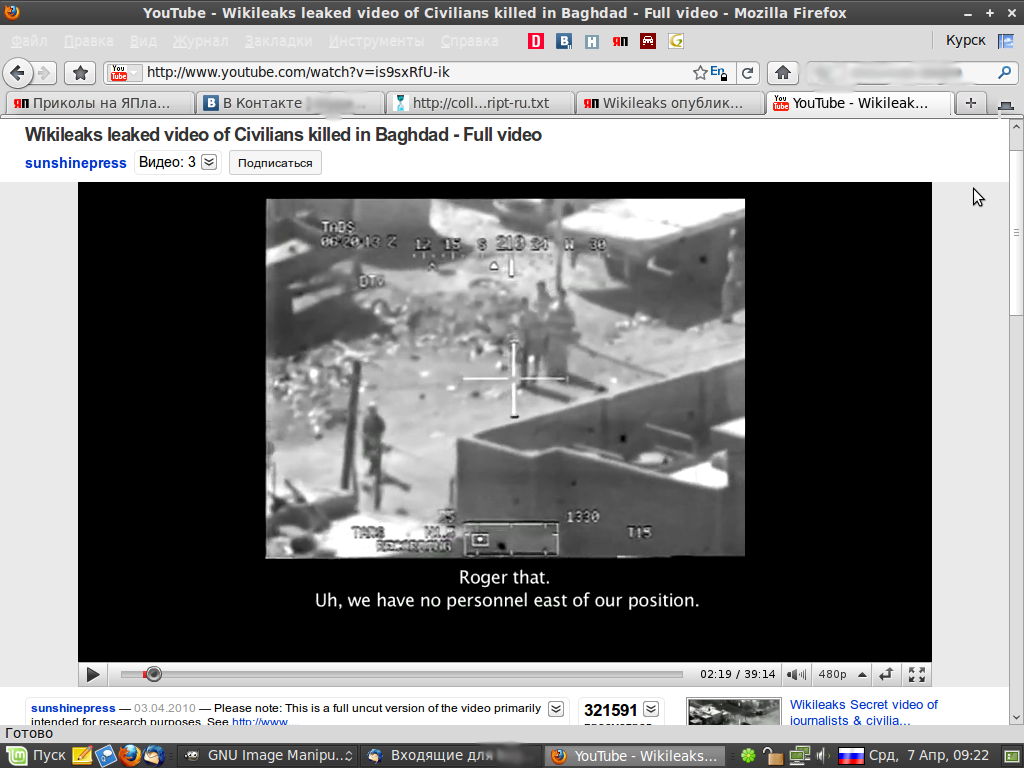Open the Пуск menu in the taskbar

coord(38,755)
